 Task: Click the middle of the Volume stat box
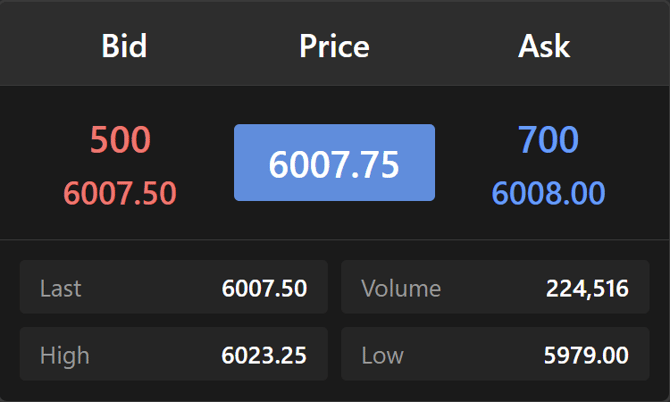pyautogui.click(x=495, y=288)
